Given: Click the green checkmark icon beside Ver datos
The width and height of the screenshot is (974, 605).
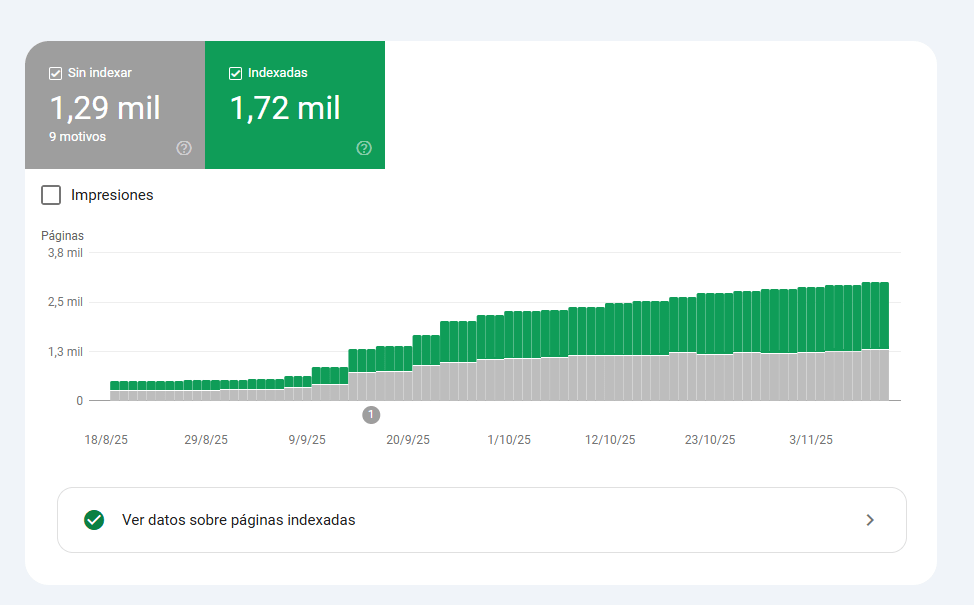Looking at the screenshot, I should (x=94, y=520).
